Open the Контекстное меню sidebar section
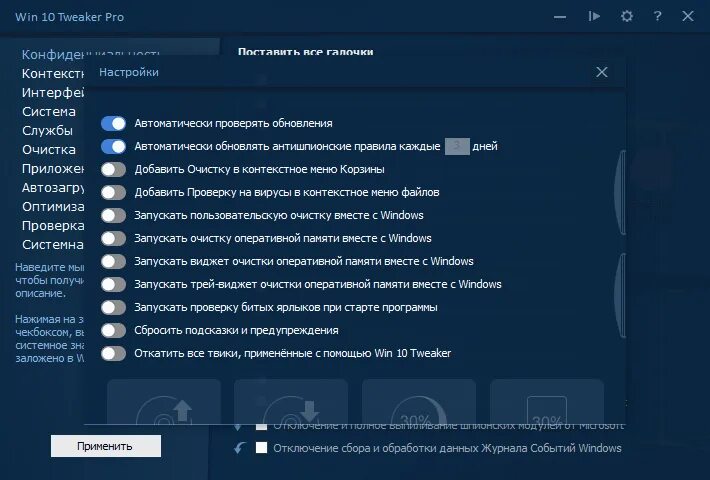Image resolution: width=710 pixels, height=480 pixels. [x=53, y=73]
